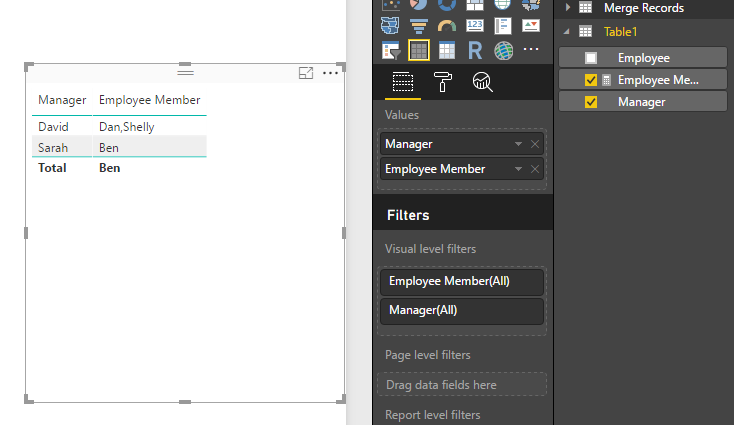The image size is (734, 425).
Task: Open focus mode on the table visual
Action: tap(306, 73)
